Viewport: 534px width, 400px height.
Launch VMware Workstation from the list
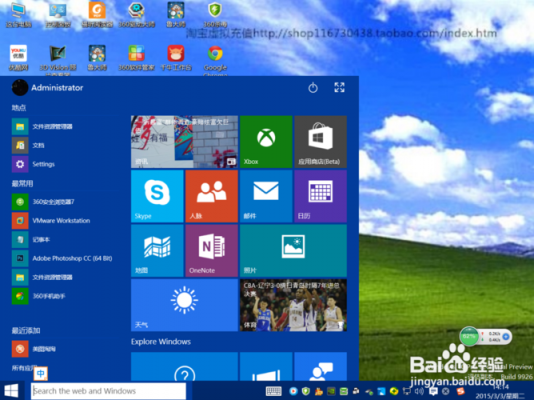[51, 221]
